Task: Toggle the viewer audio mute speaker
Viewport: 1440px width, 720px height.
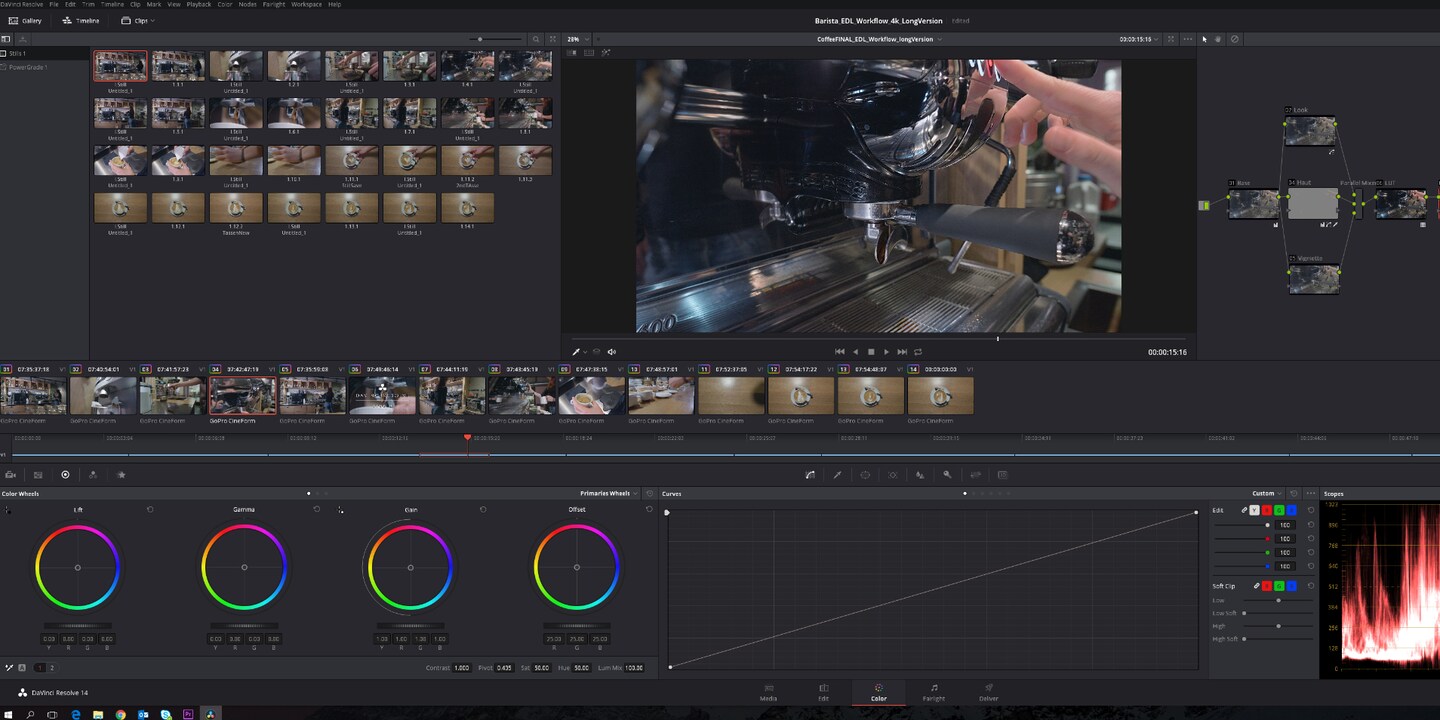Action: coord(611,352)
